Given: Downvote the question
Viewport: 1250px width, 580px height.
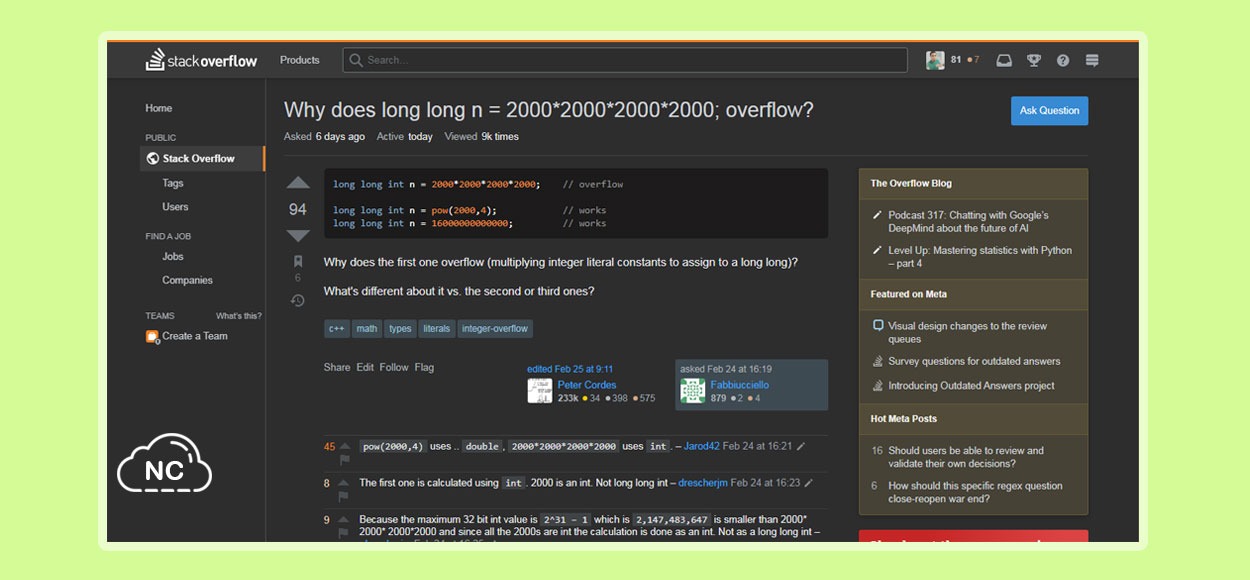Looking at the screenshot, I should [298, 235].
